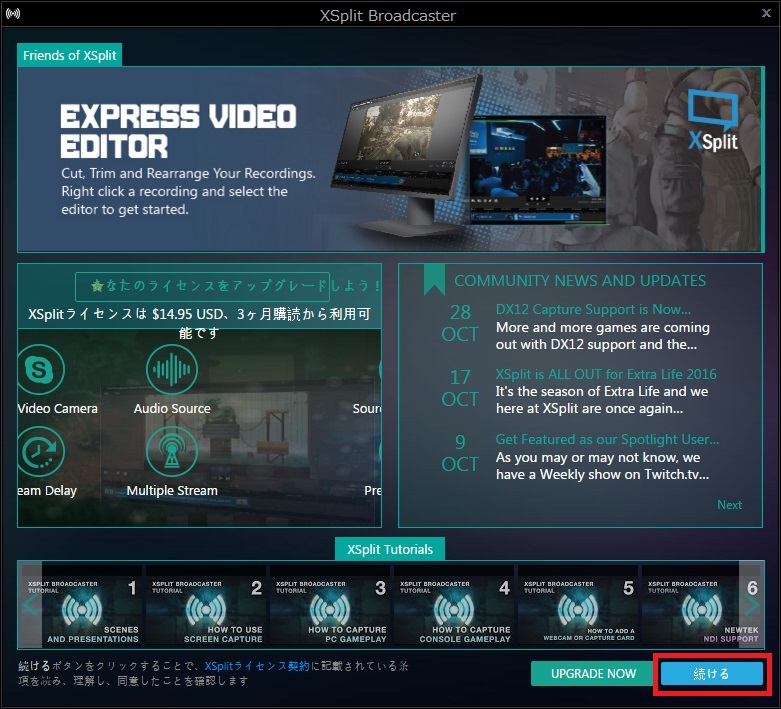Select the Friends of XSplit tab
781x709 pixels.
point(69,55)
